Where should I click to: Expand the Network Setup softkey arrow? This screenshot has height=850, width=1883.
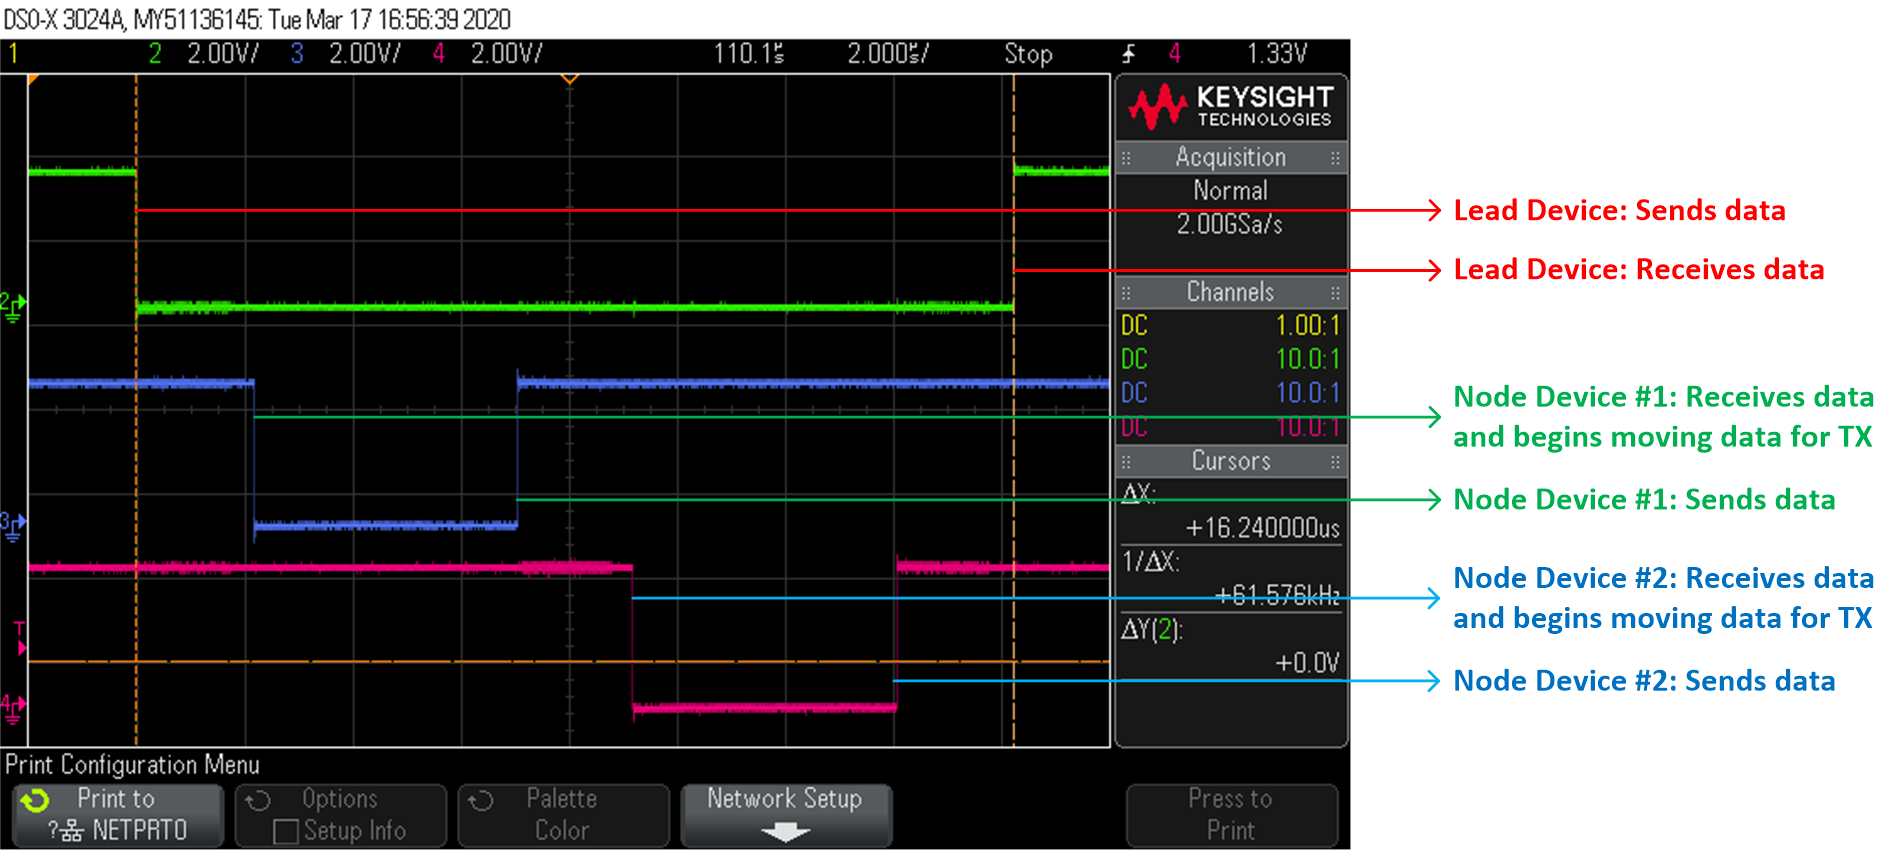tap(785, 832)
